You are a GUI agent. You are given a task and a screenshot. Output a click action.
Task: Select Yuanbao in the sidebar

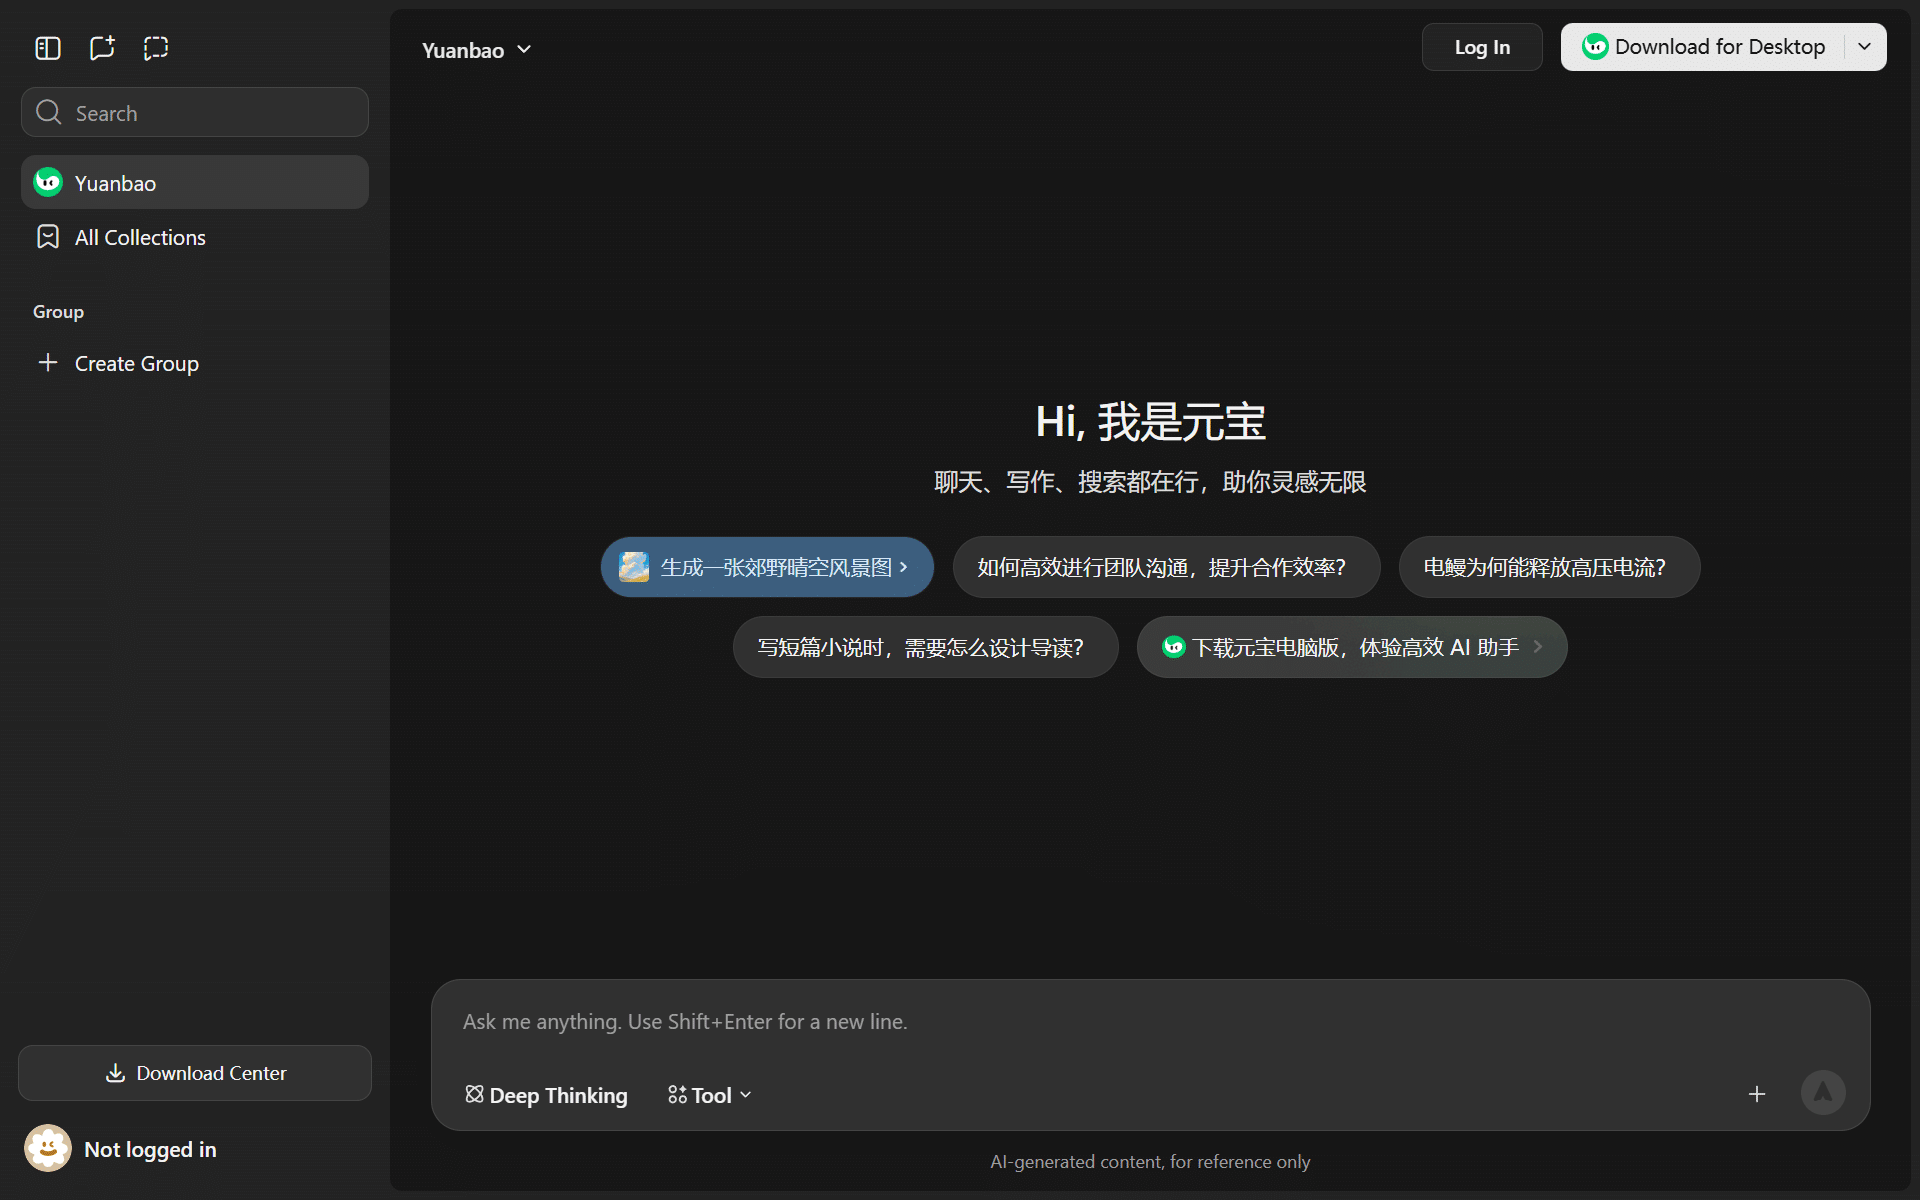click(195, 182)
